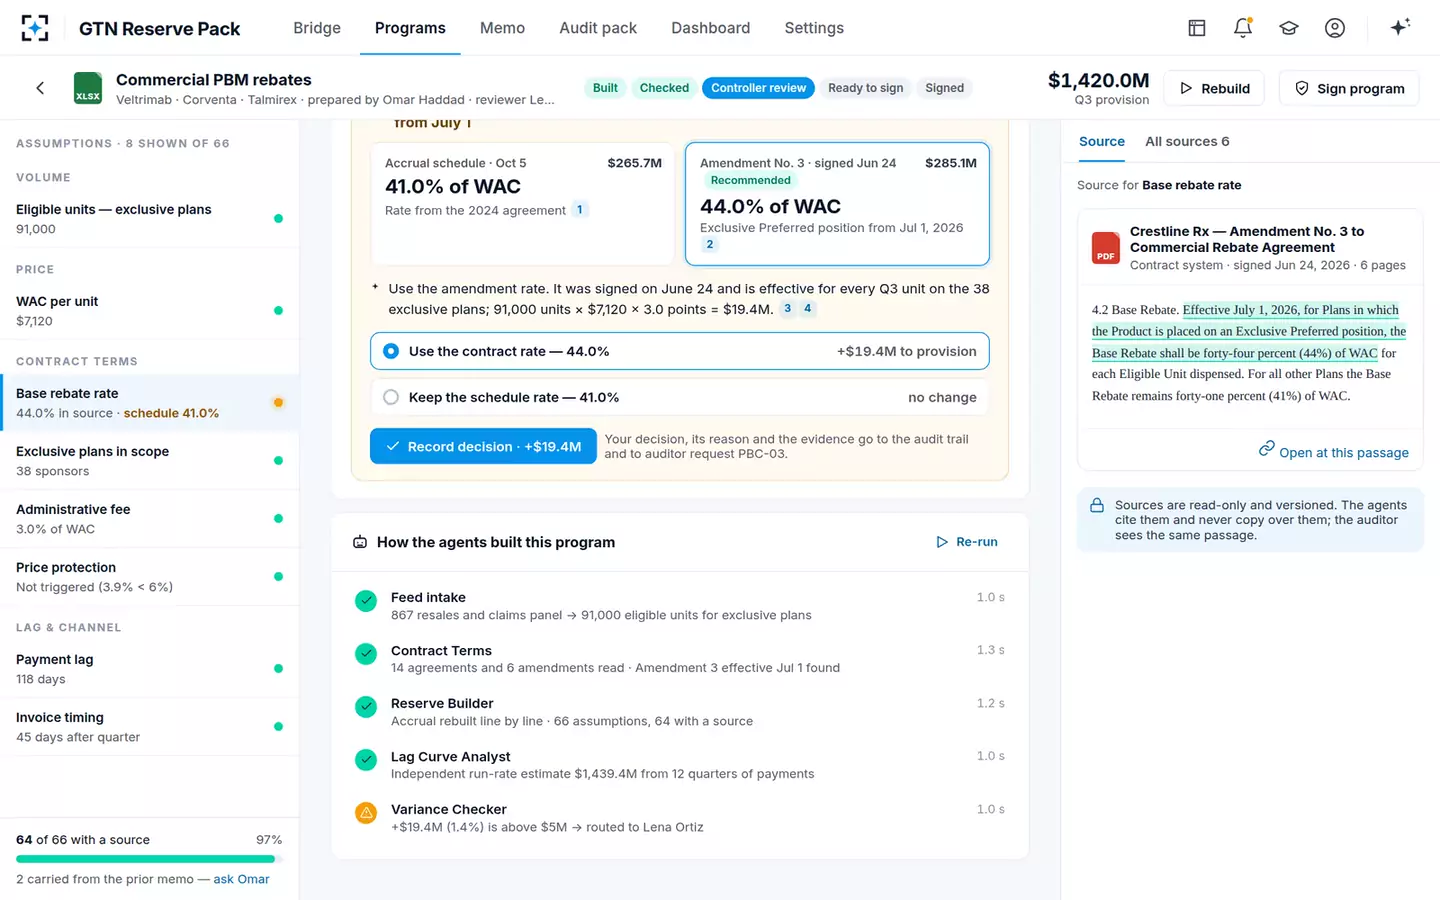Switch to All sources 6 tab
Image resolution: width=1440 pixels, height=900 pixels.
(1187, 141)
